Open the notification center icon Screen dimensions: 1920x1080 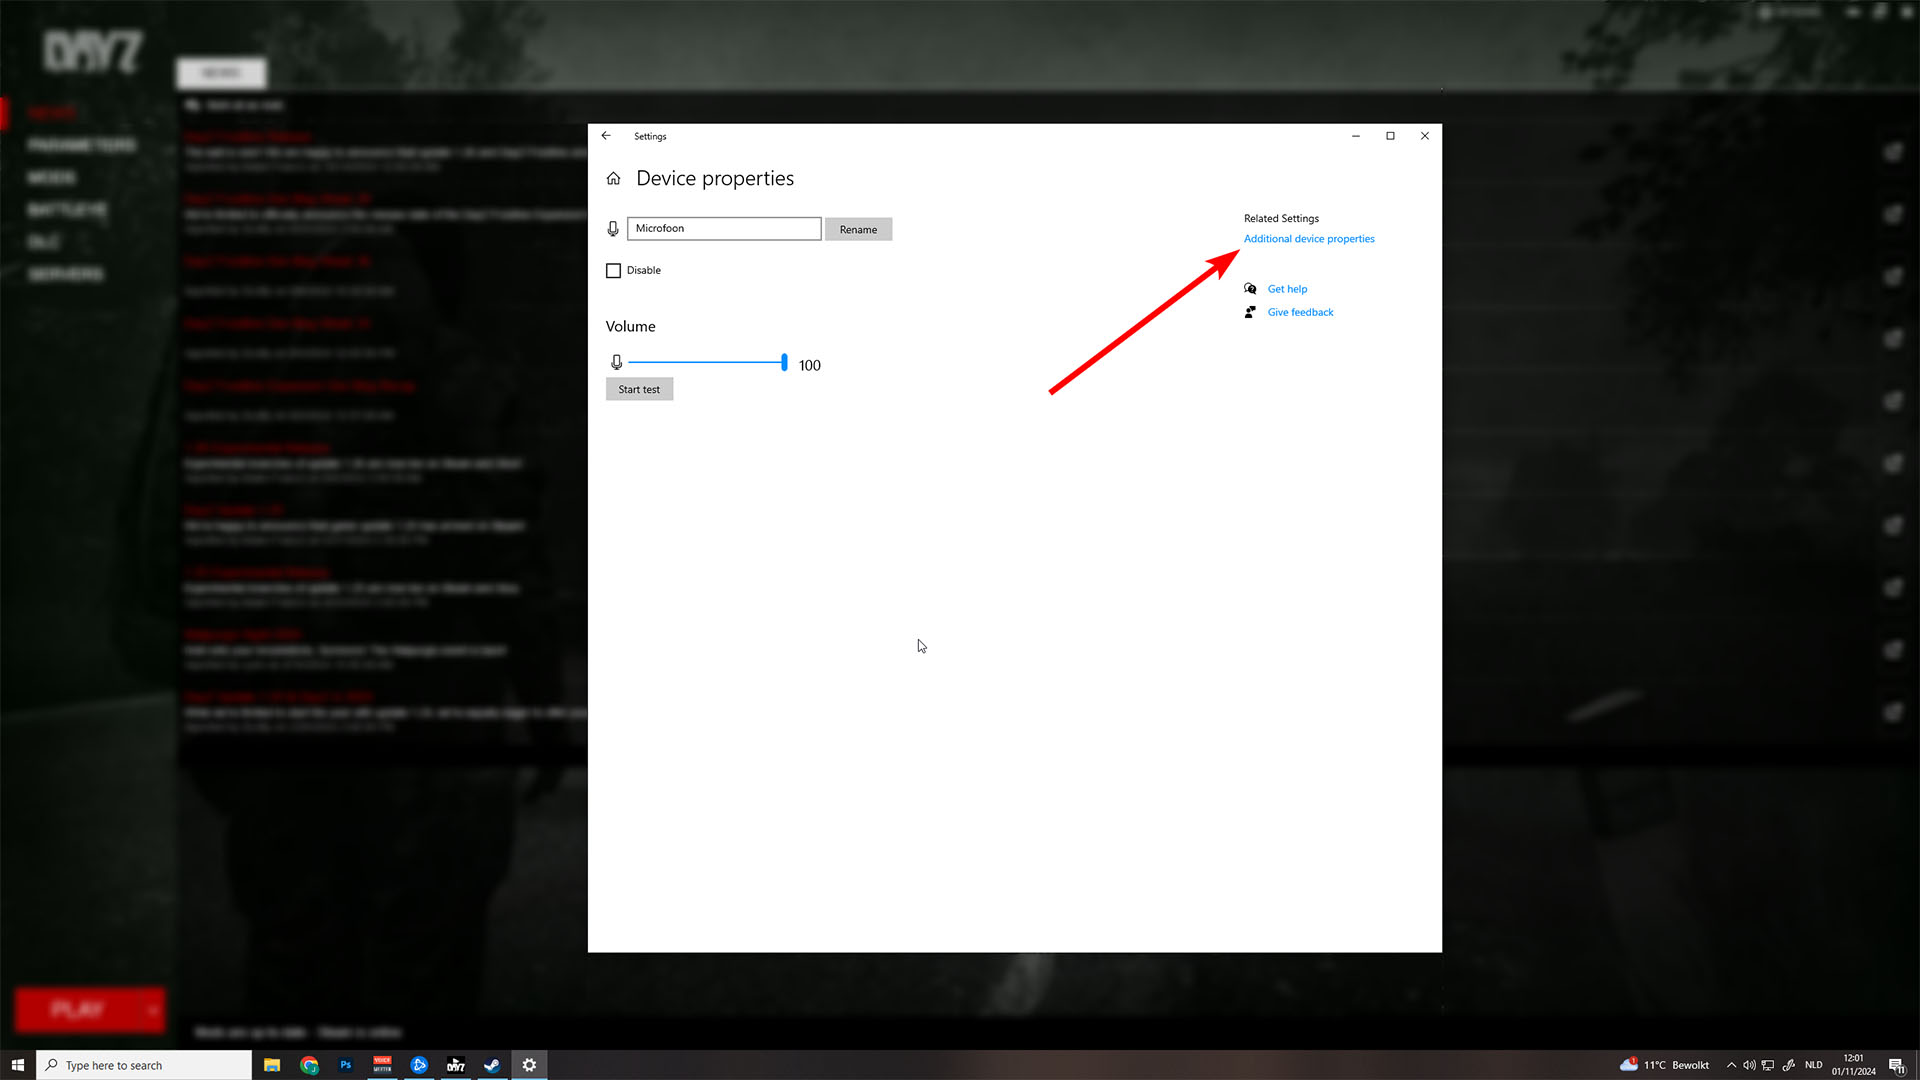coord(1896,1065)
